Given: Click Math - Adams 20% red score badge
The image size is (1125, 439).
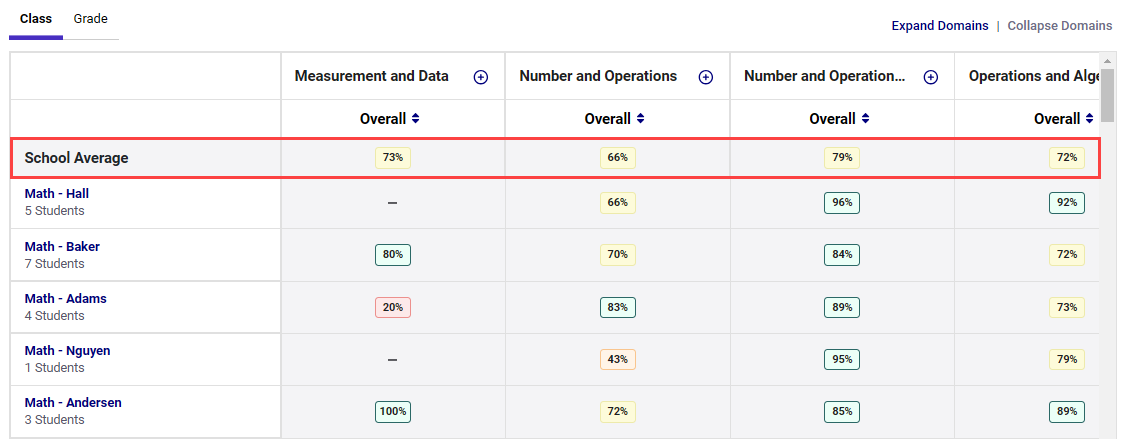Looking at the screenshot, I should [392, 308].
